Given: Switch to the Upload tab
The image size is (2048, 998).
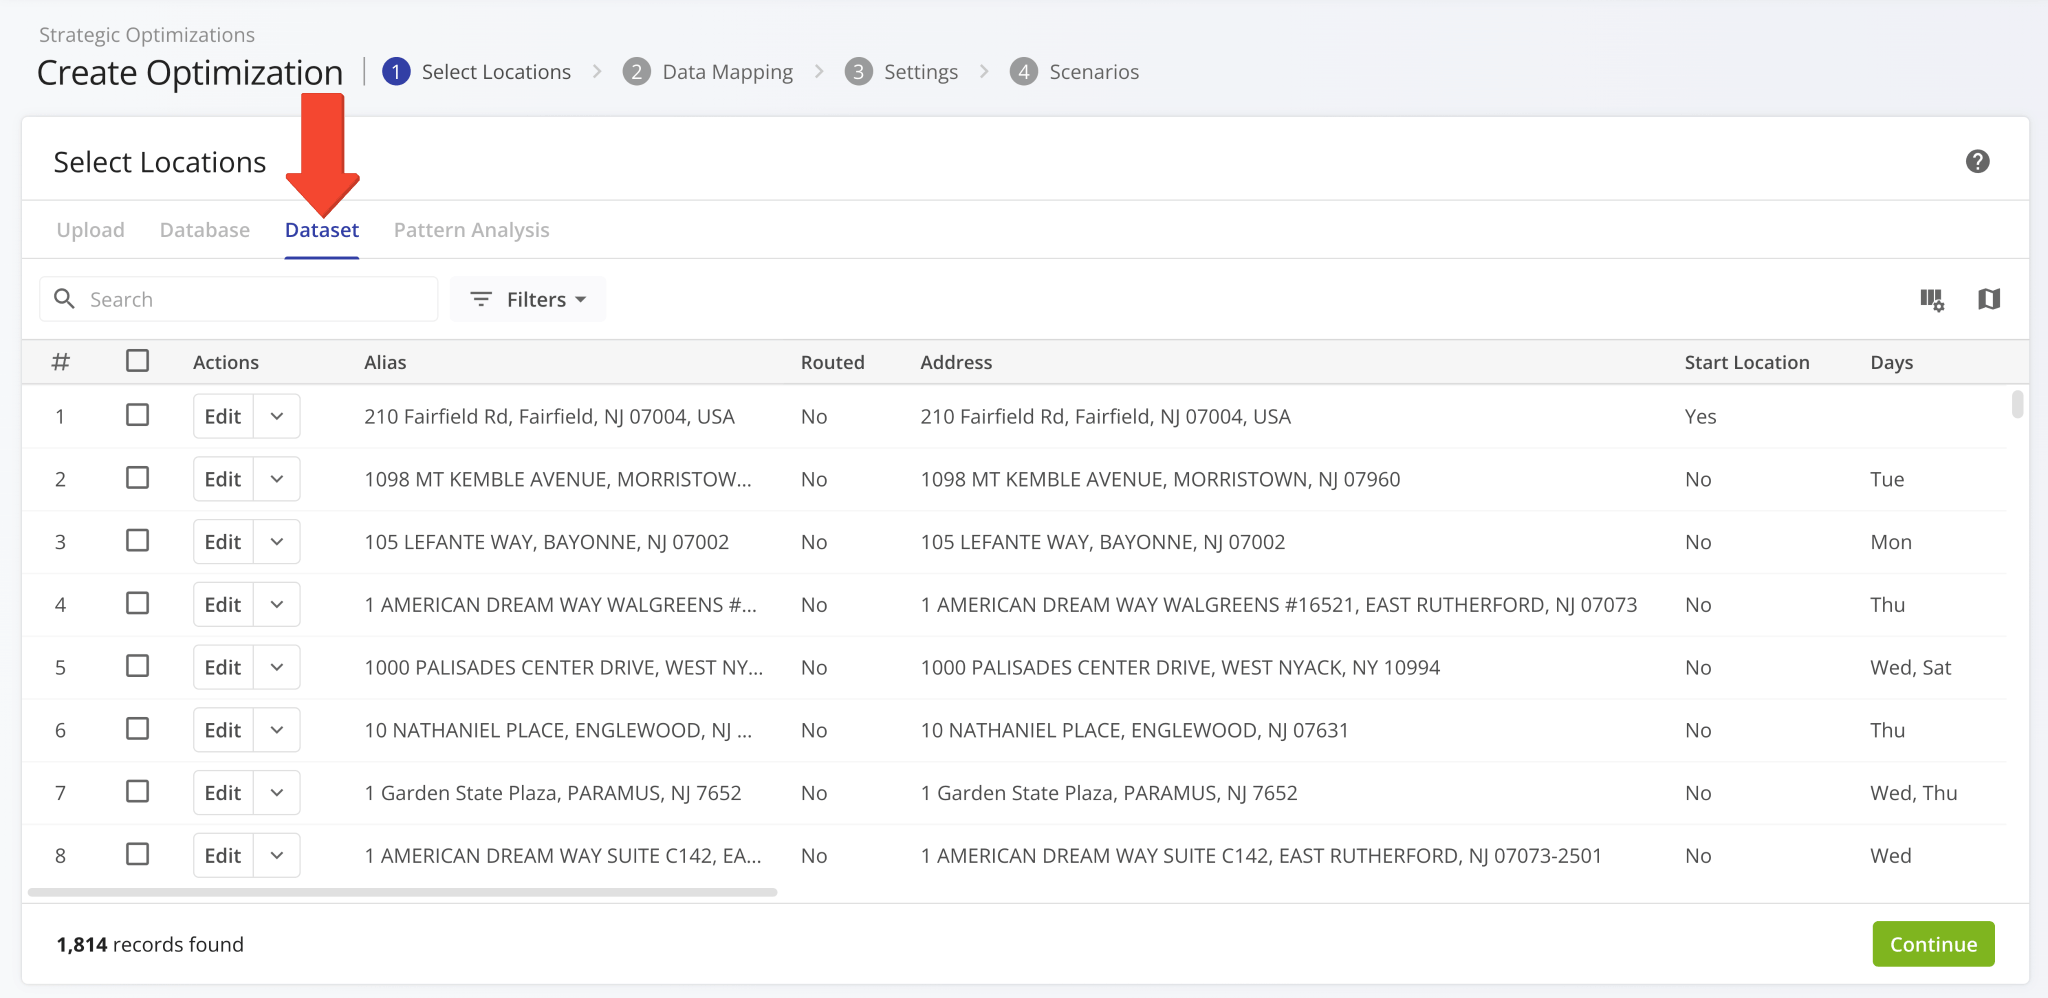Looking at the screenshot, I should pyautogui.click(x=90, y=230).
